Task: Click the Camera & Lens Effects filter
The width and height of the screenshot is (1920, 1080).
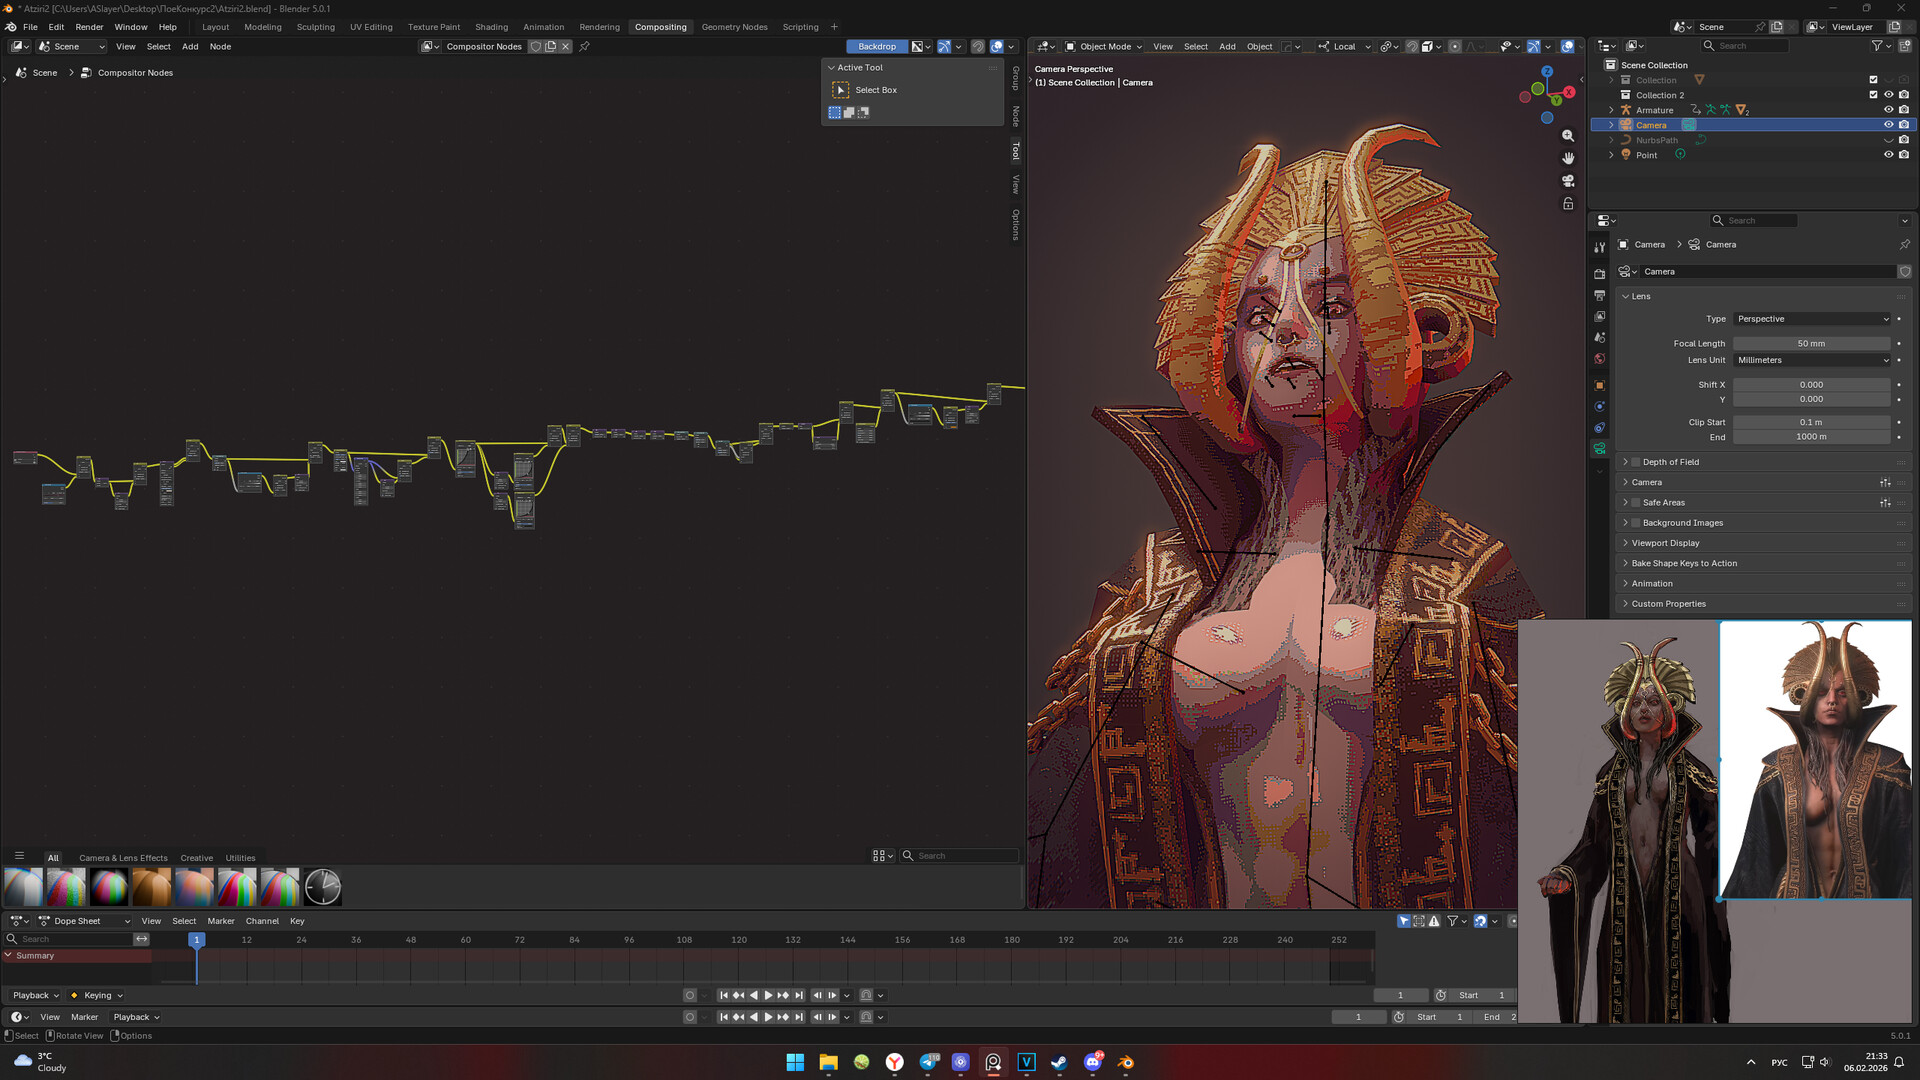Action: pyautogui.click(x=123, y=858)
